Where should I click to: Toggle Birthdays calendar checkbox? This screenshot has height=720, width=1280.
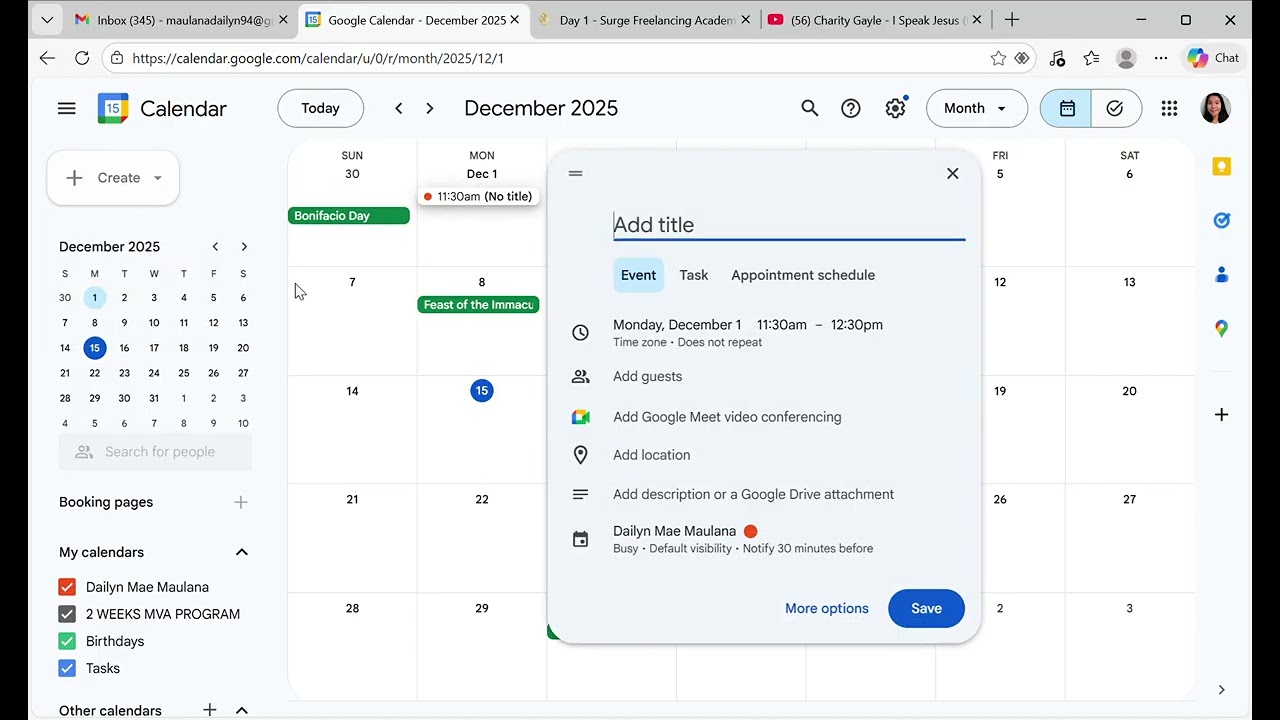(x=67, y=641)
